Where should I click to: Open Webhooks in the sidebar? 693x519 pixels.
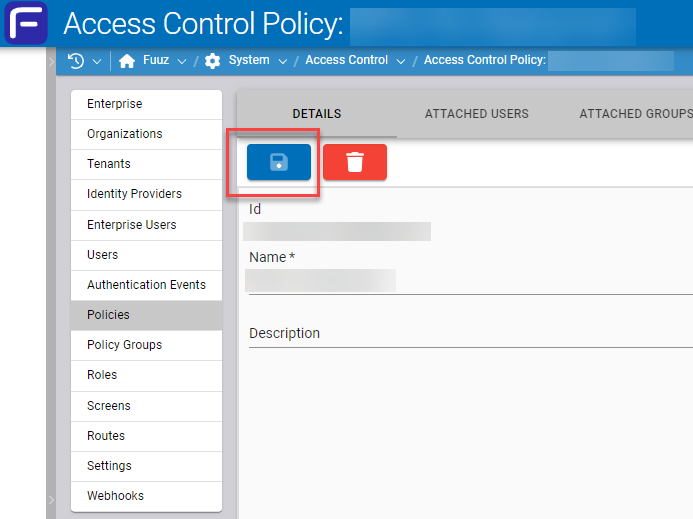tap(146, 496)
